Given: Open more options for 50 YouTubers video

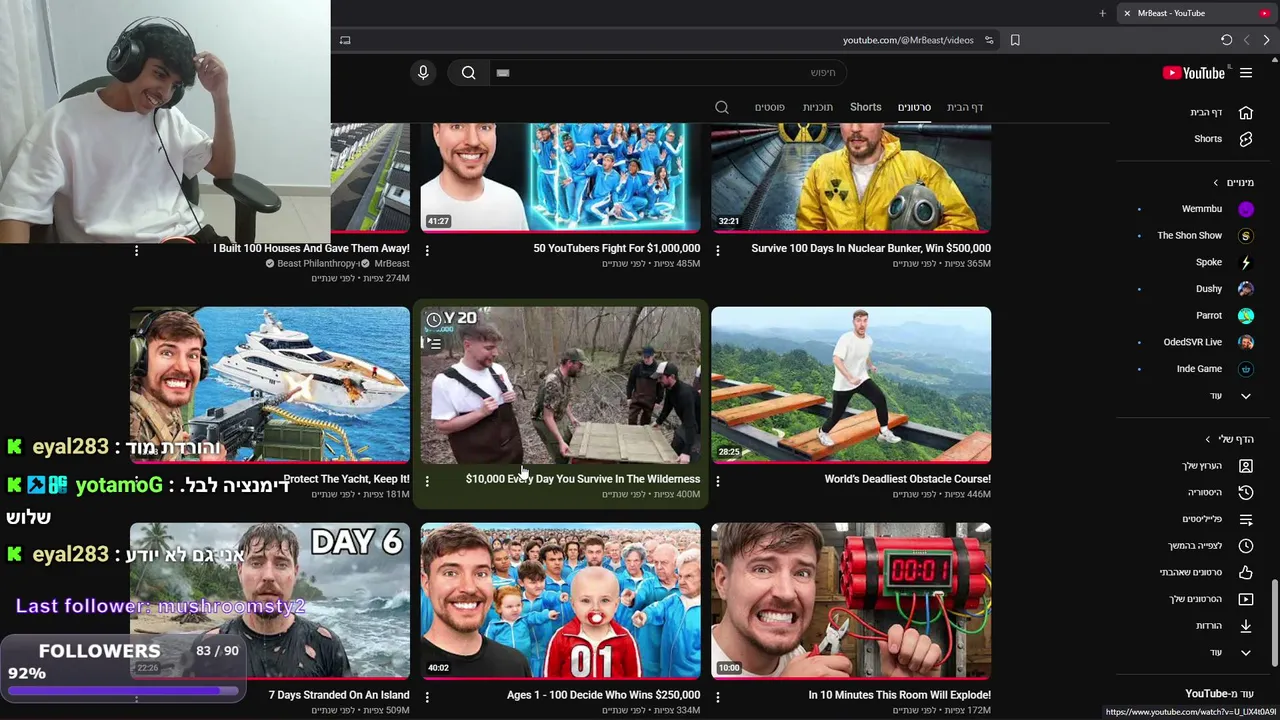Looking at the screenshot, I should (x=427, y=250).
